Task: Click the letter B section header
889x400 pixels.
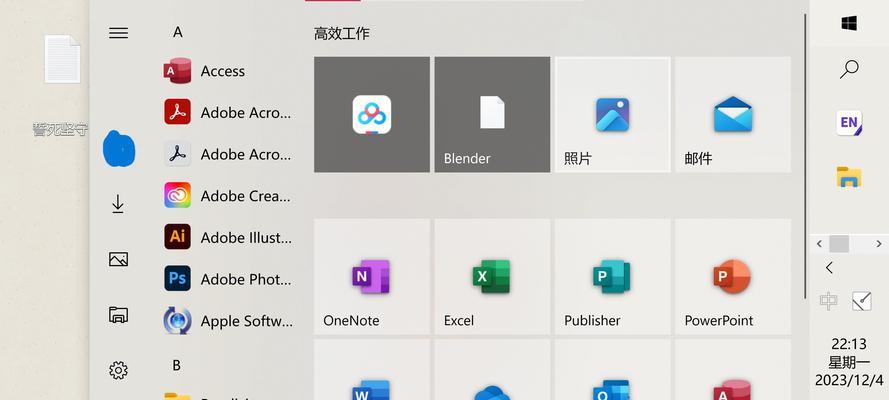Action: [x=177, y=365]
